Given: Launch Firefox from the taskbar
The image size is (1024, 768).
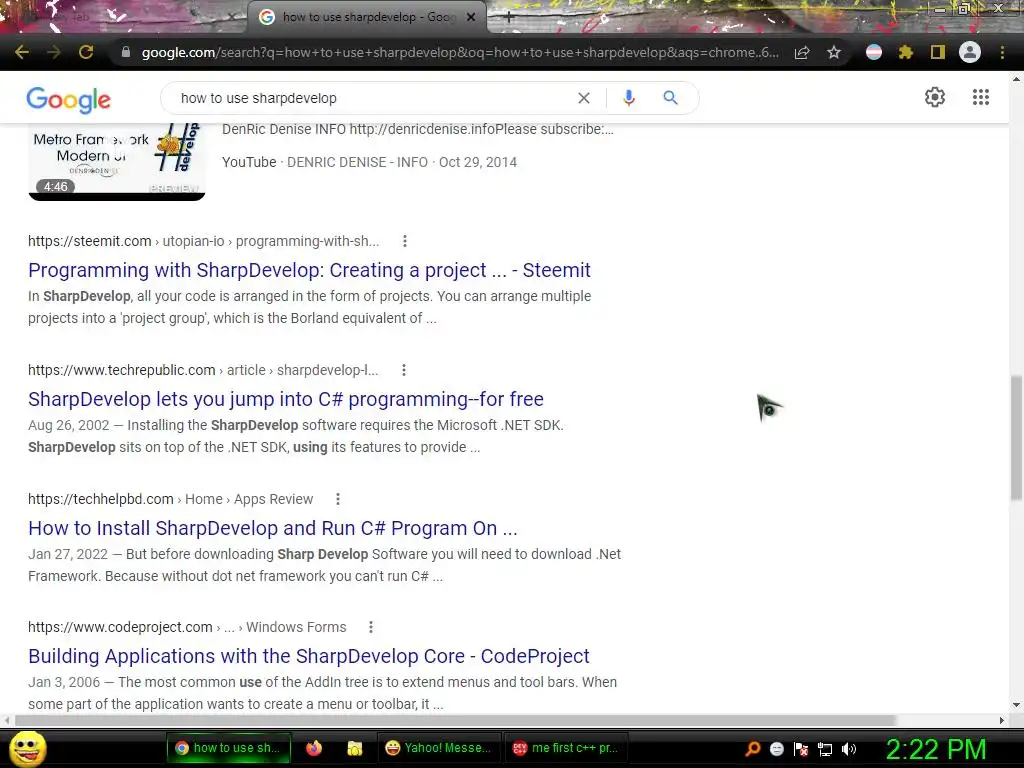Looking at the screenshot, I should click(x=314, y=748).
